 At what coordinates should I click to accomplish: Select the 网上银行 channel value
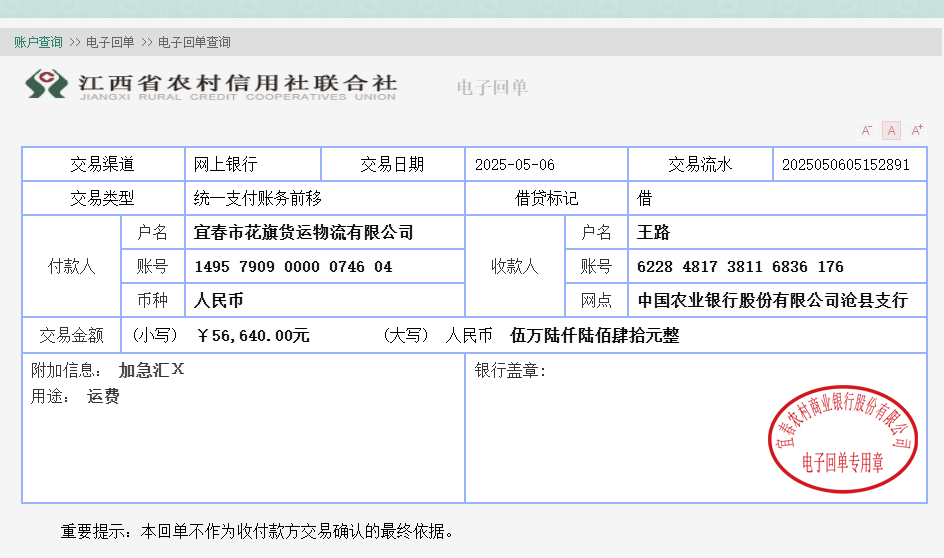[x=225, y=164]
